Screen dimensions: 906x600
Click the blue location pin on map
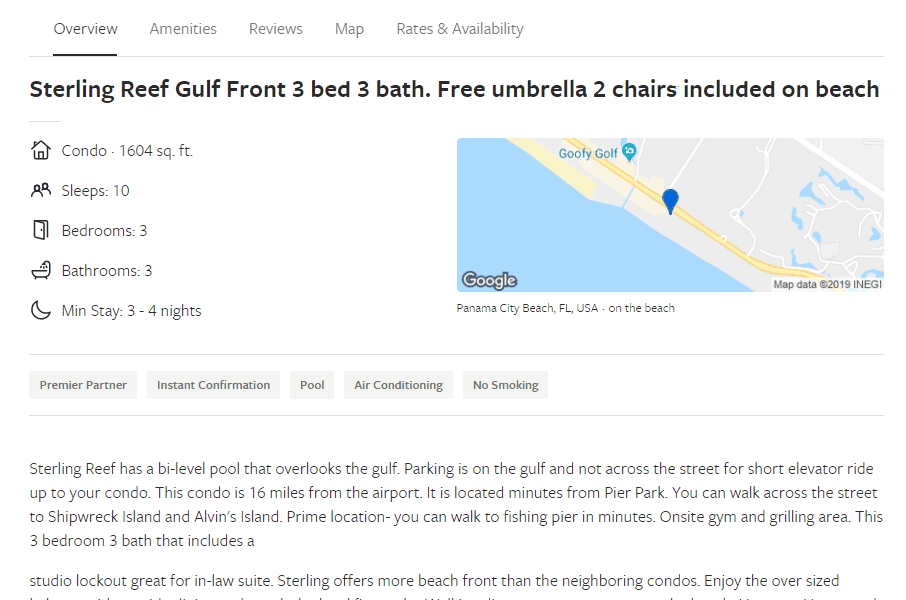(670, 201)
